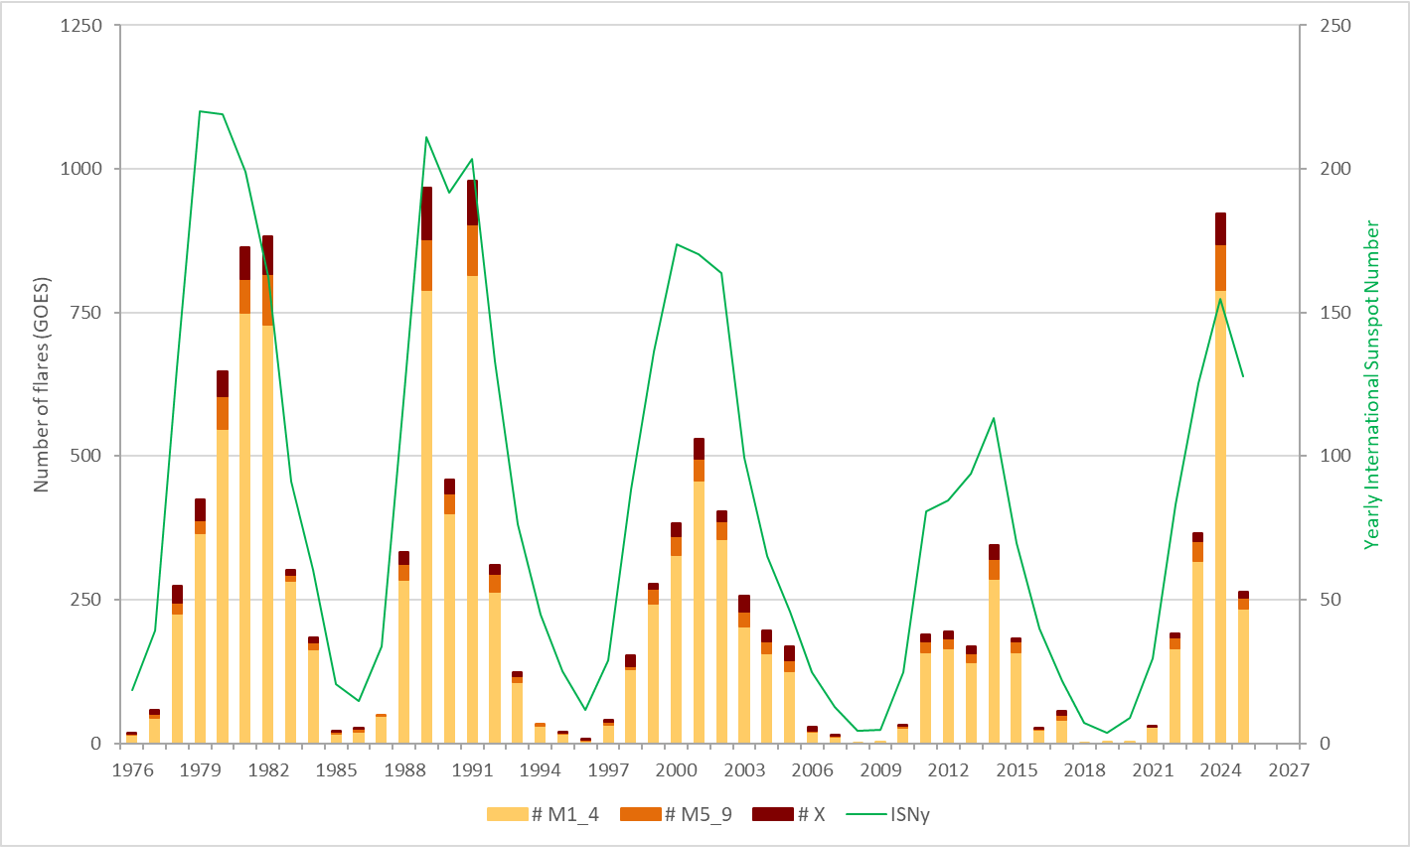Select the 2027 label on the x-axis
Viewport: 1410px width, 847px height.
pyautogui.click(x=1288, y=770)
